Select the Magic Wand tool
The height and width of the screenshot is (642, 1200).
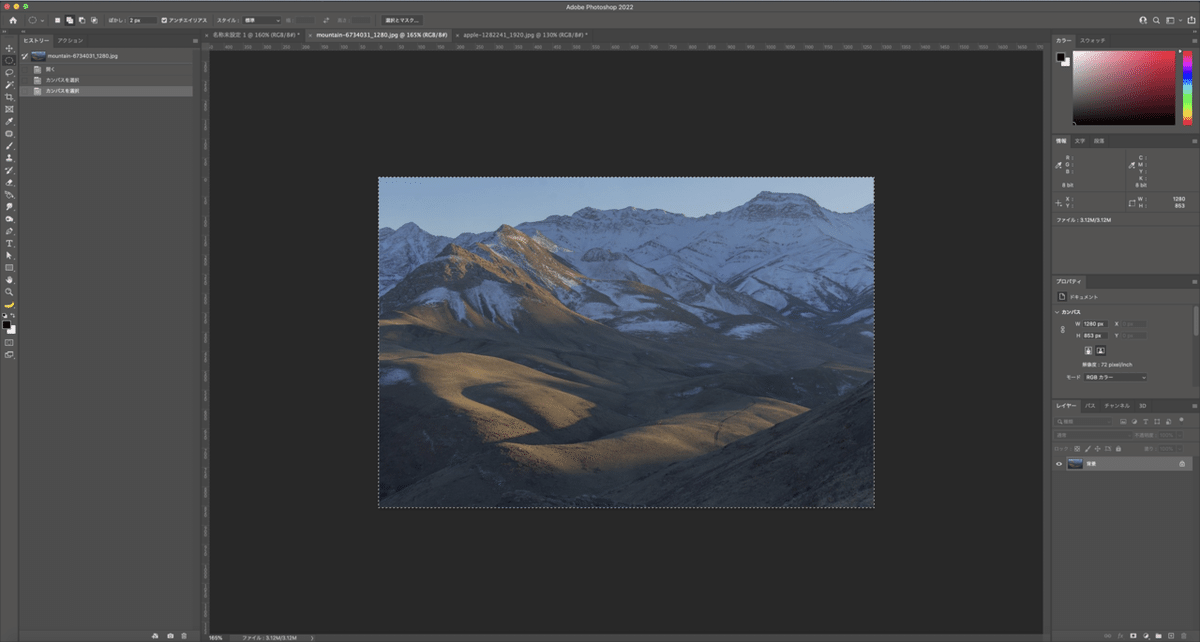pos(9,84)
